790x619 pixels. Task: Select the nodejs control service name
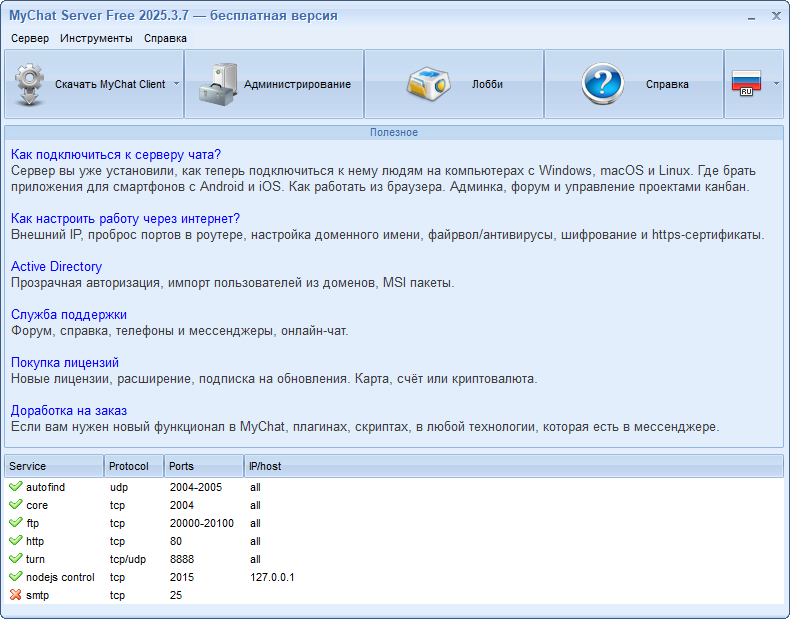[60, 577]
